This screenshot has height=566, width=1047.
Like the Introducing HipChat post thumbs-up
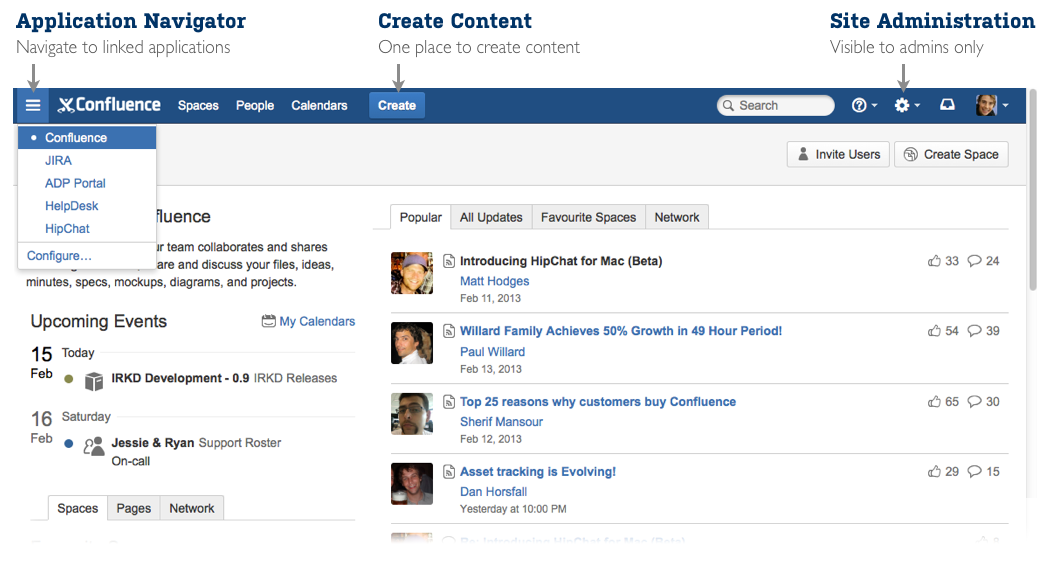[x=934, y=261]
